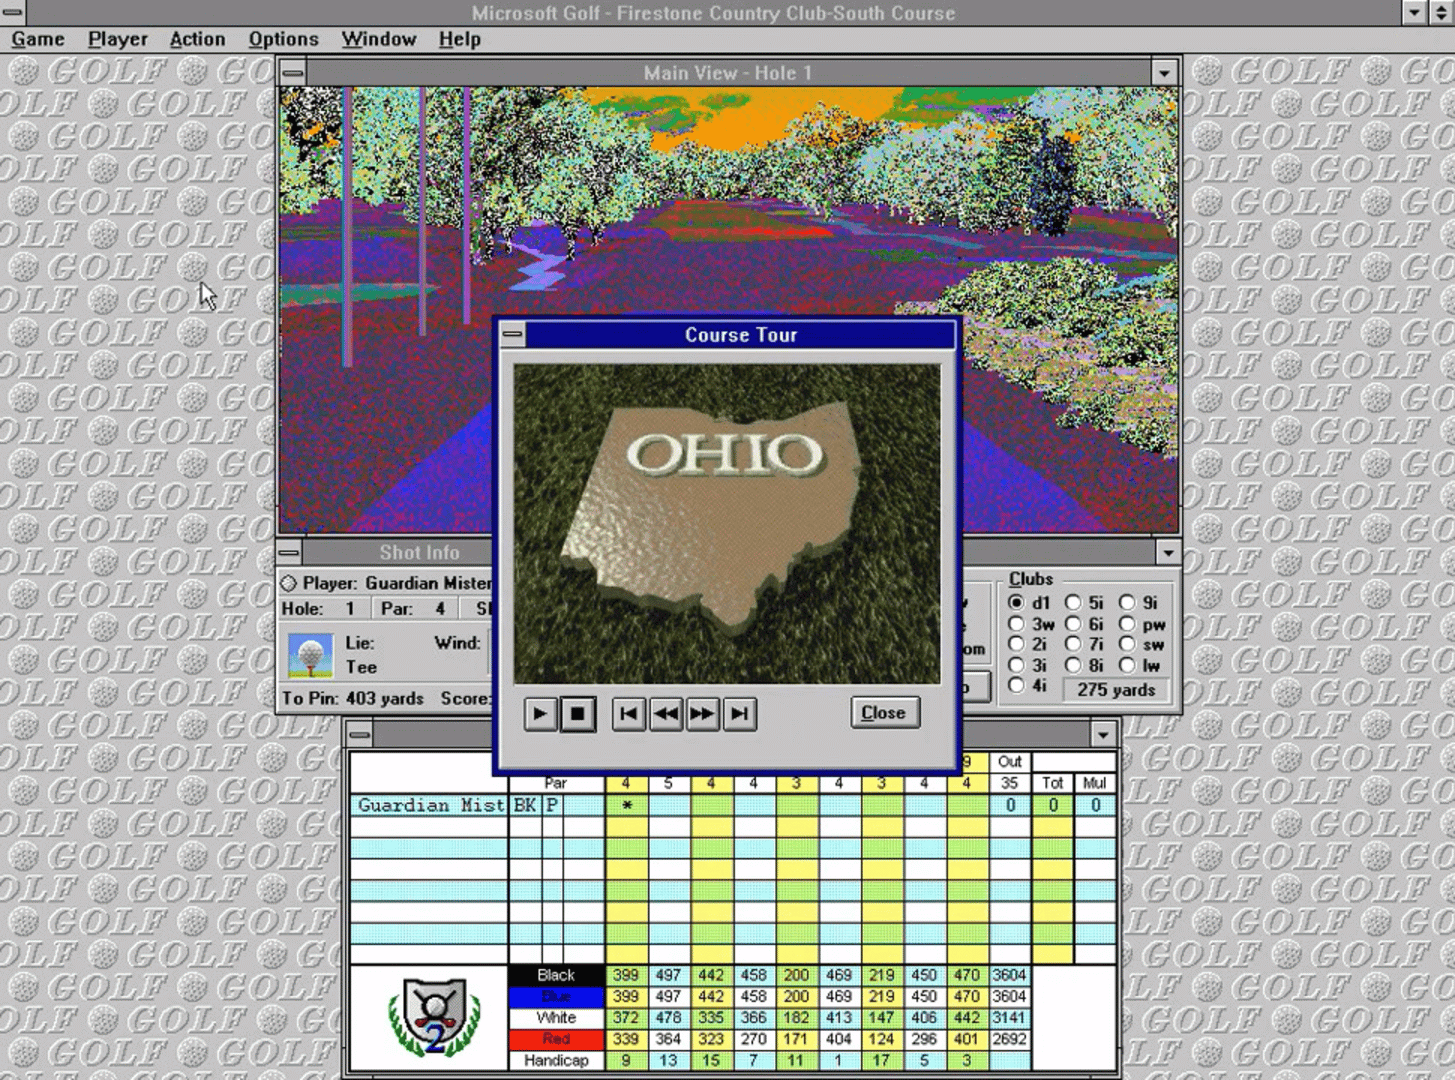Click the 275 yards distance field
The height and width of the screenshot is (1080, 1455).
pyautogui.click(x=1116, y=690)
